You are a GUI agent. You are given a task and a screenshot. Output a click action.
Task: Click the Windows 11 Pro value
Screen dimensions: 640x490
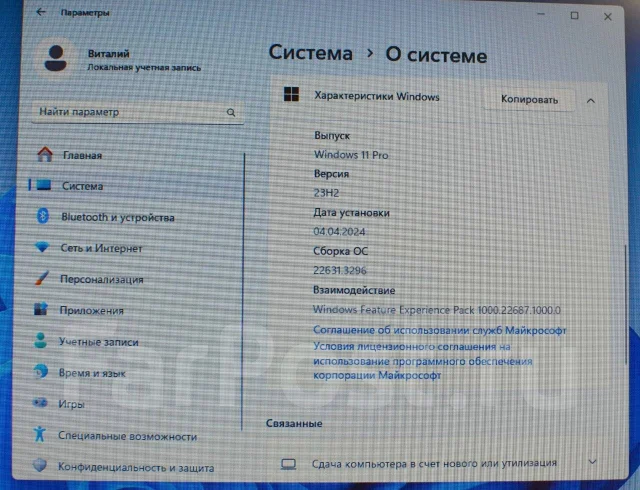[351, 155]
